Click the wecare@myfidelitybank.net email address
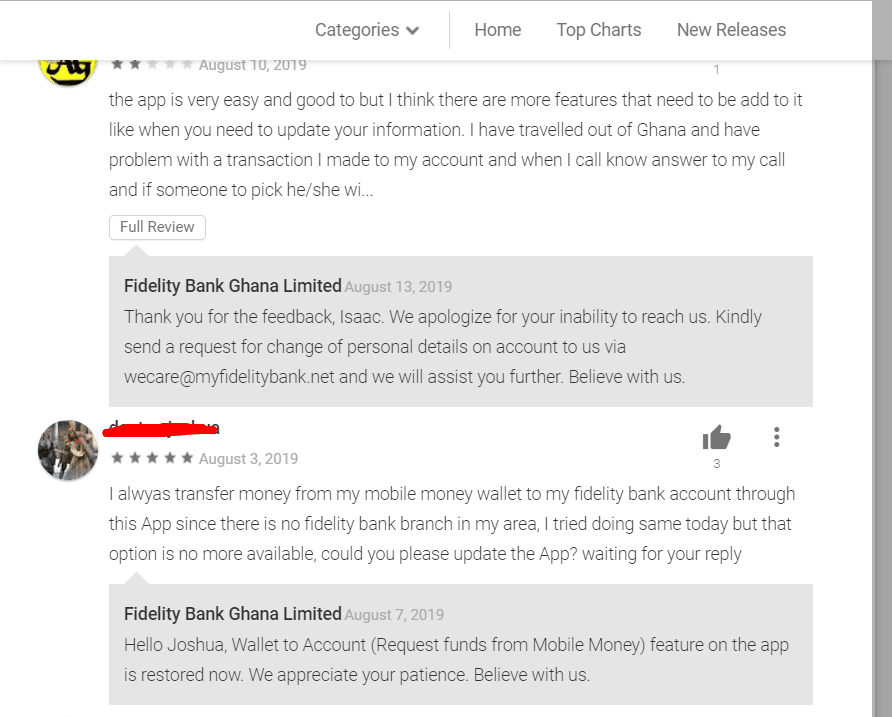The width and height of the screenshot is (892, 717). tap(231, 377)
